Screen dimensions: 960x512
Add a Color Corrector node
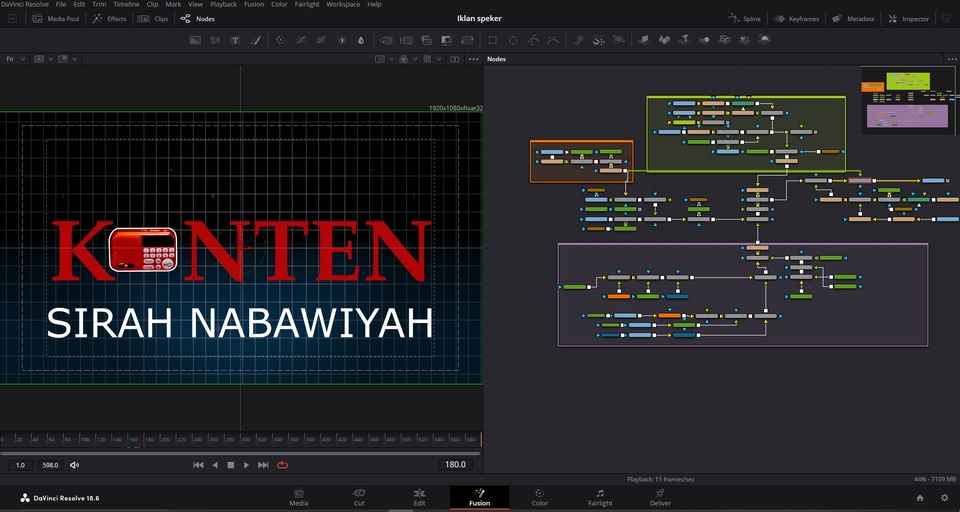tap(280, 40)
